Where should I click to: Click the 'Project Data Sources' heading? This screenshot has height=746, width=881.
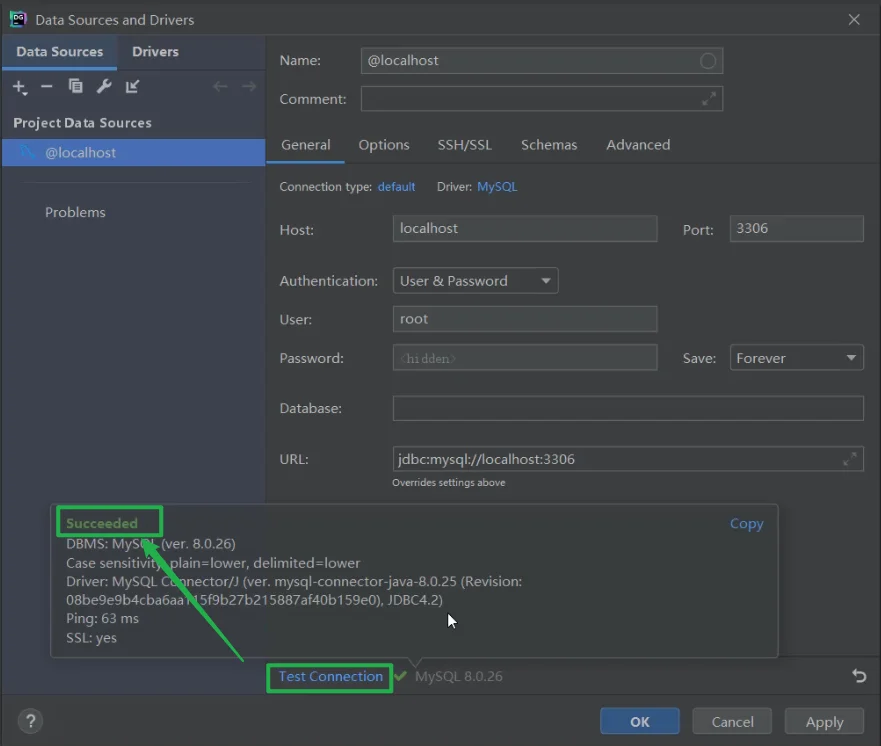click(83, 123)
